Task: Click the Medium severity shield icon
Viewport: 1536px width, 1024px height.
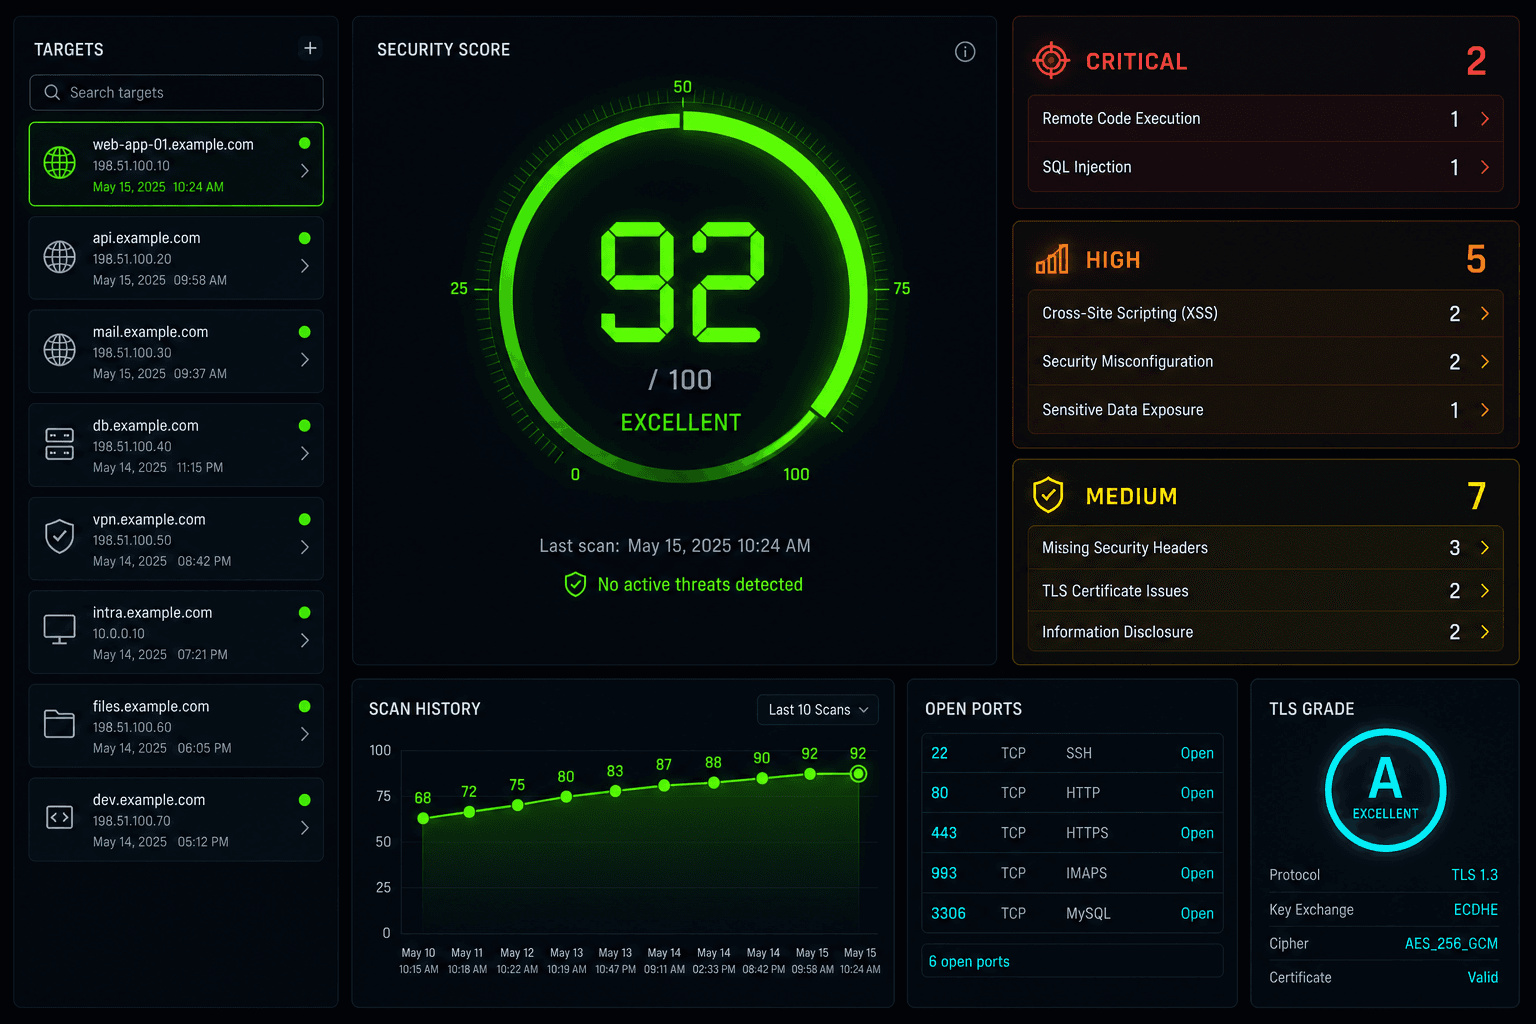Action: (x=1048, y=494)
